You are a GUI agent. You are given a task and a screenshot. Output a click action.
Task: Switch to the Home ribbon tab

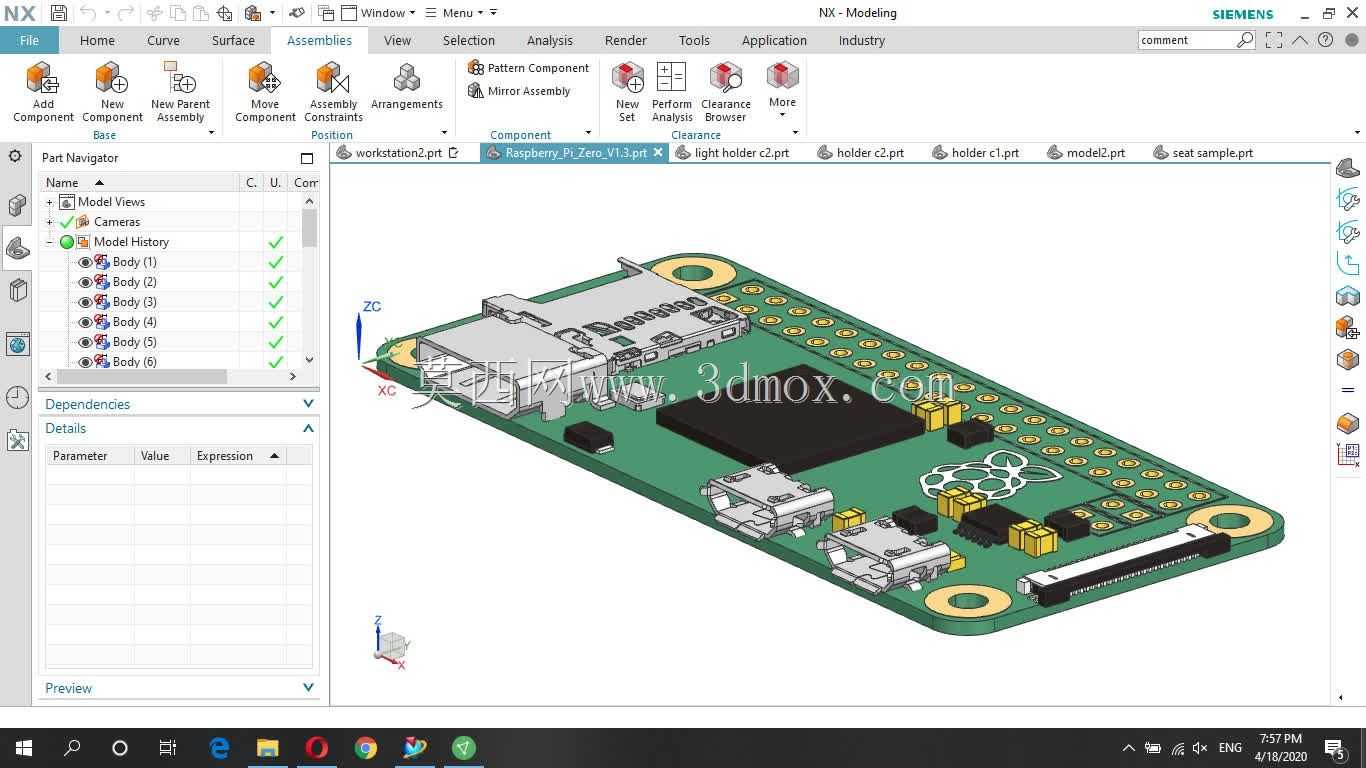(x=97, y=40)
